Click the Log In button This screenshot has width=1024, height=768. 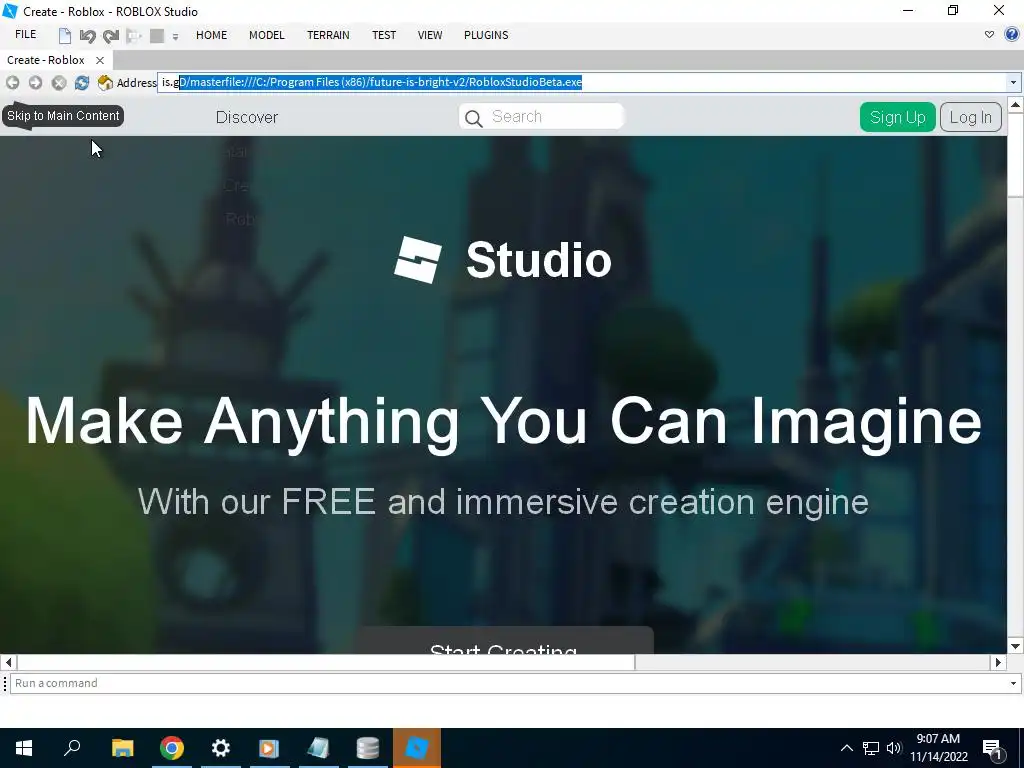tap(970, 117)
